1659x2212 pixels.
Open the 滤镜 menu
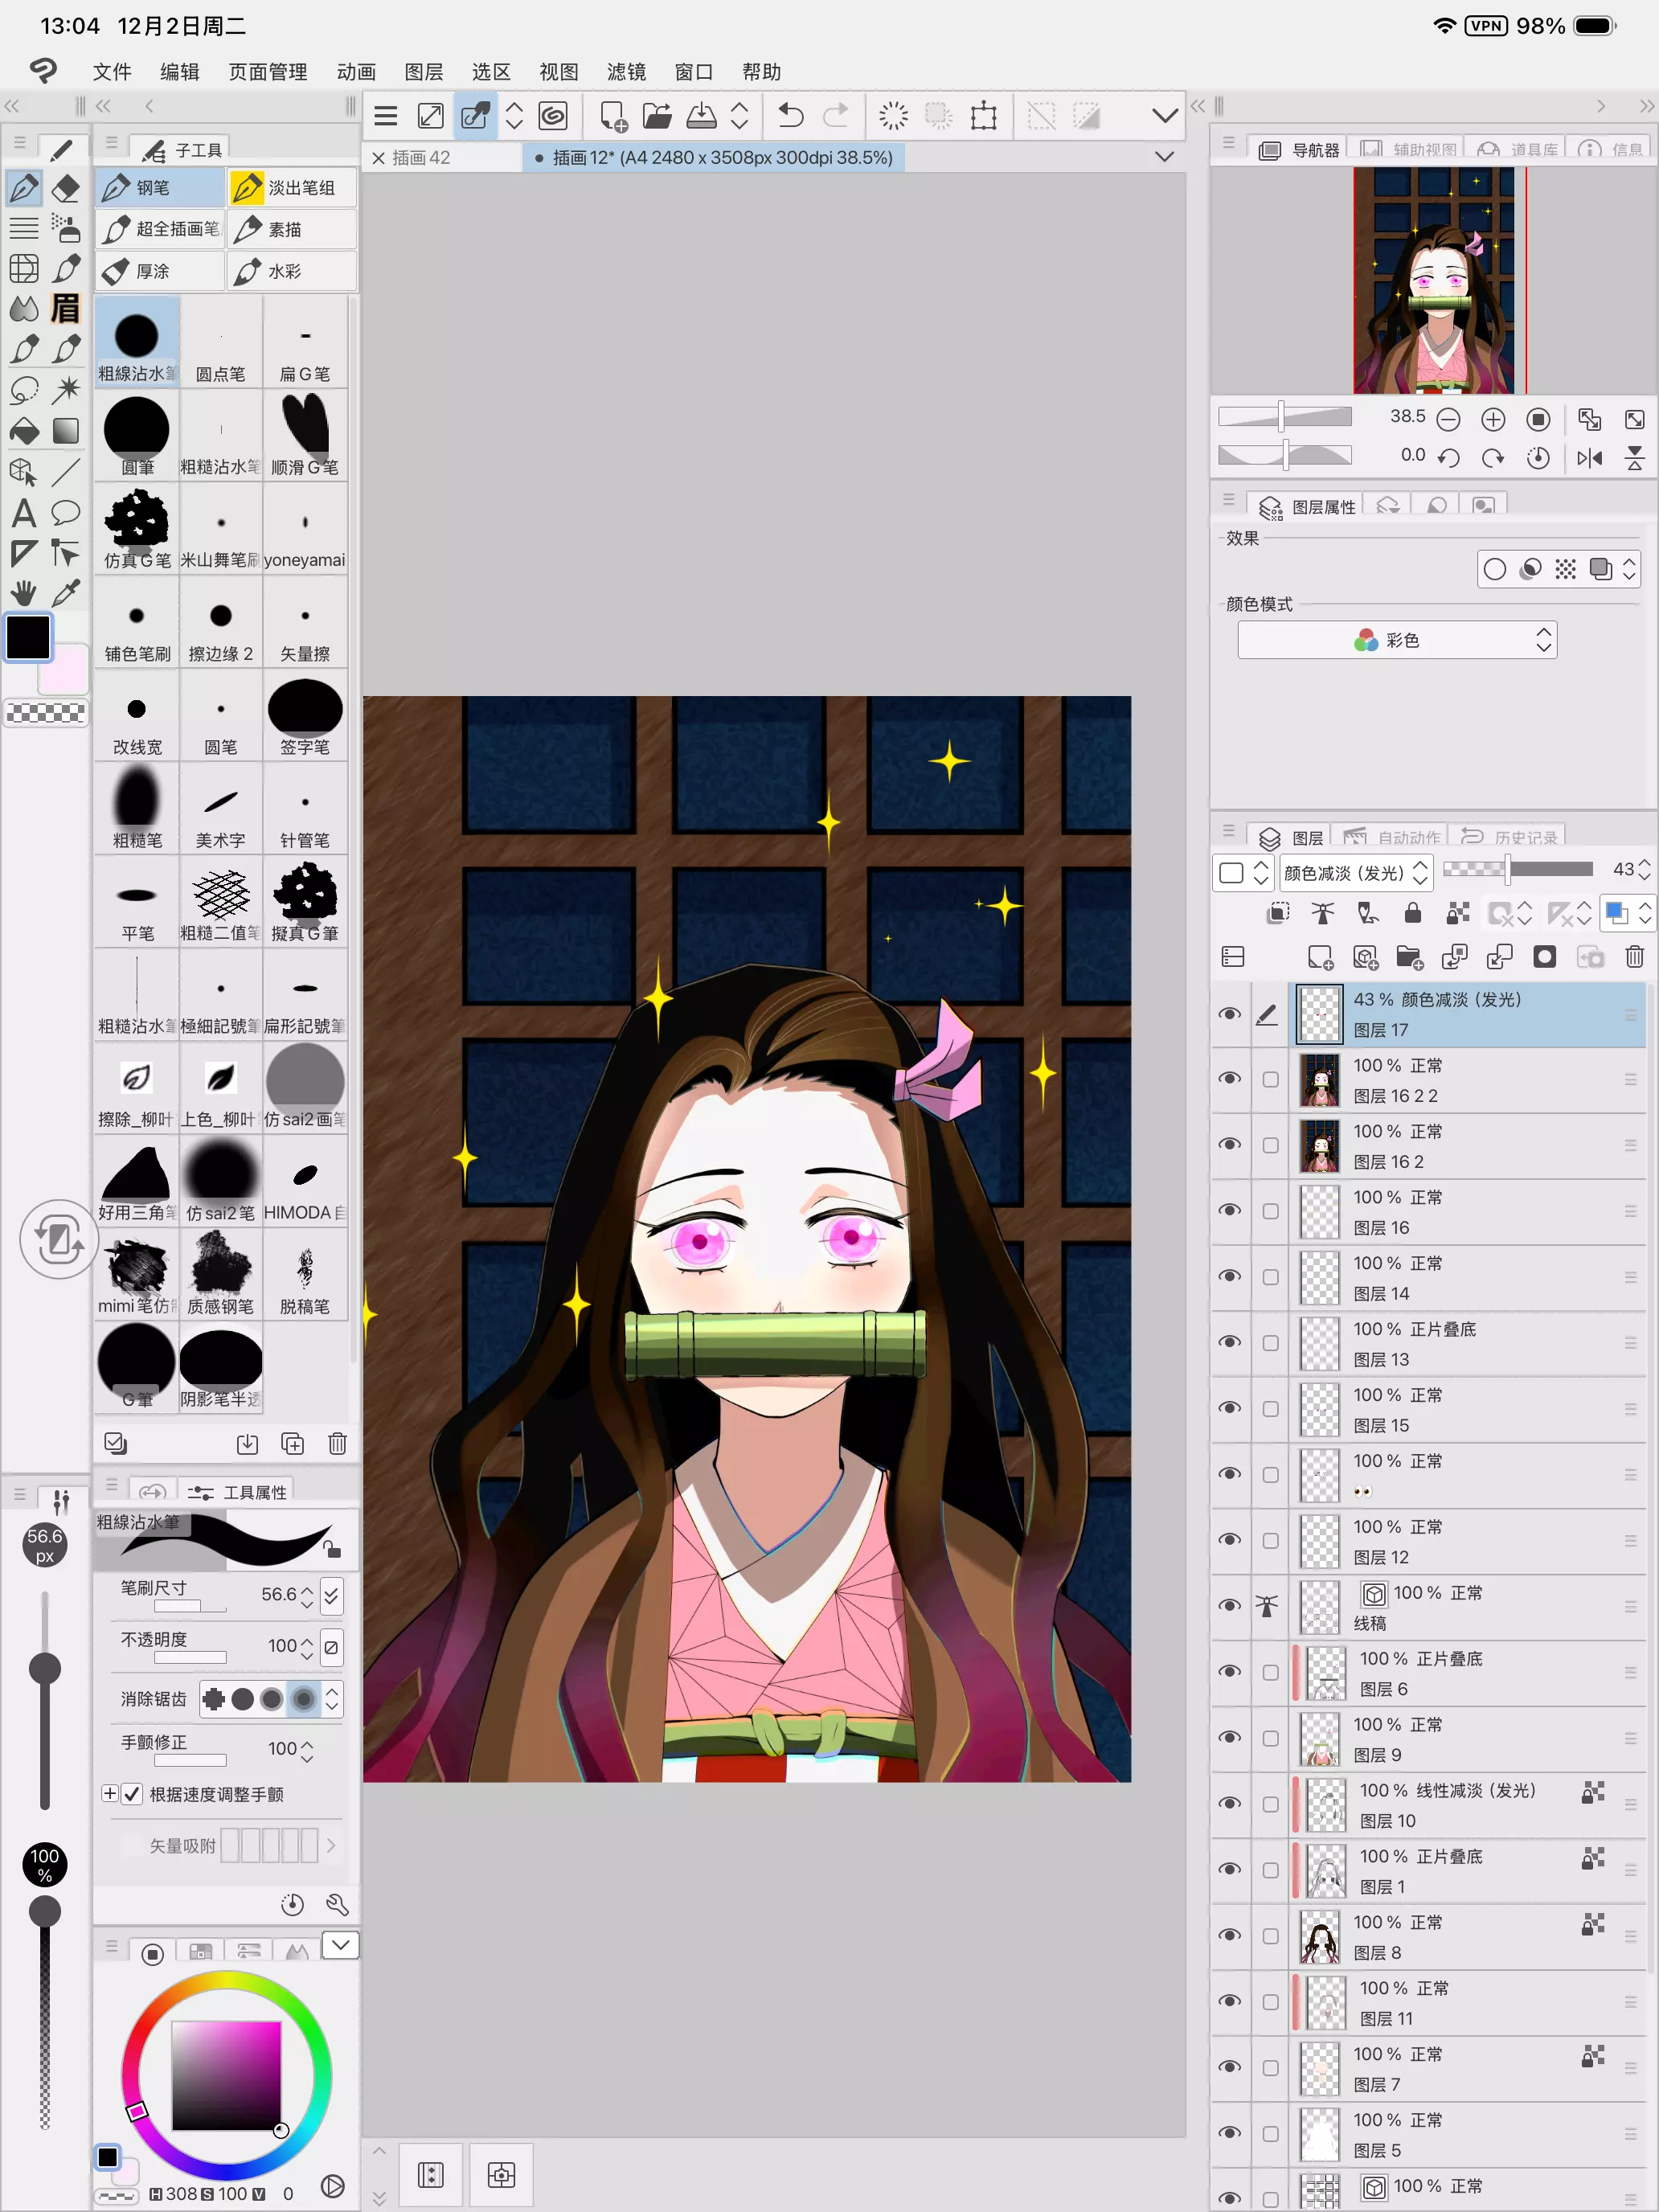[x=626, y=72]
